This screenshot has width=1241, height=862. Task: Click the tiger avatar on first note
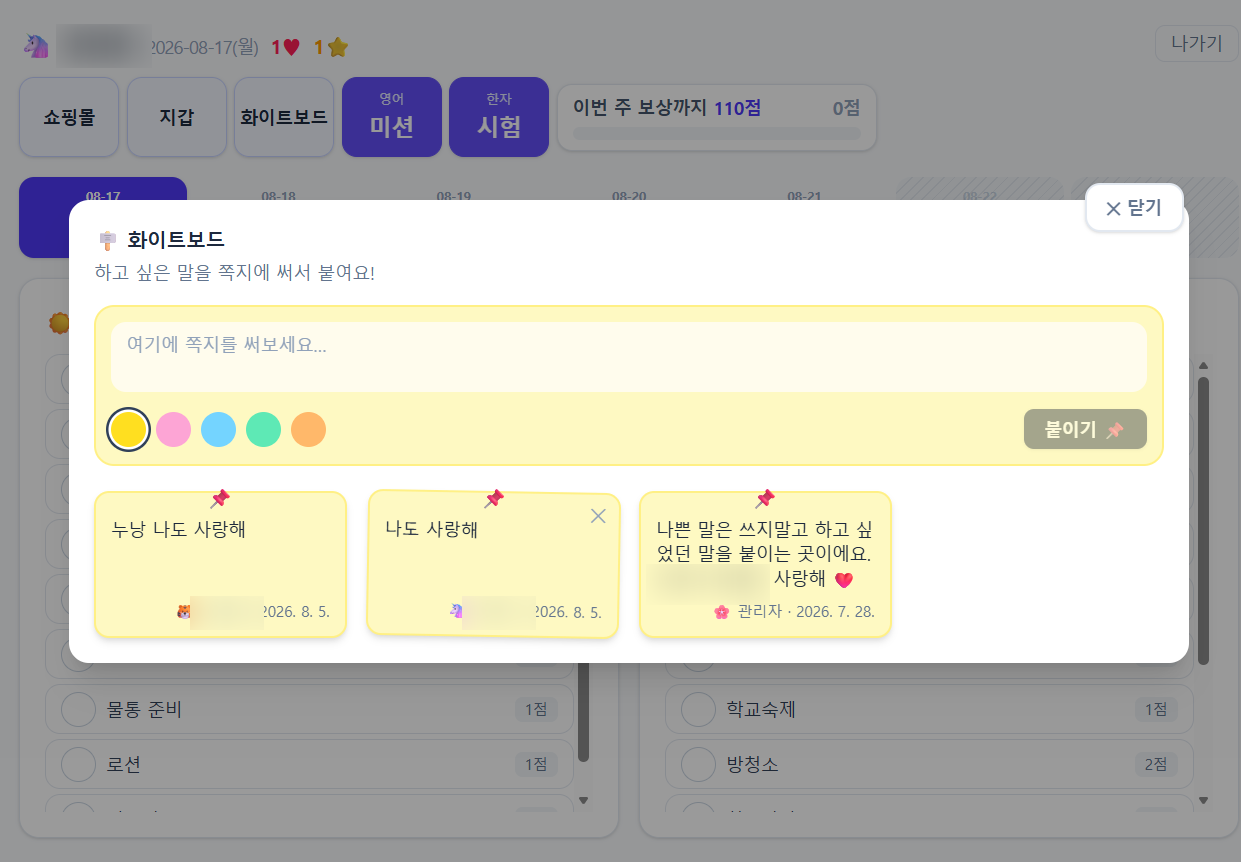(x=183, y=612)
